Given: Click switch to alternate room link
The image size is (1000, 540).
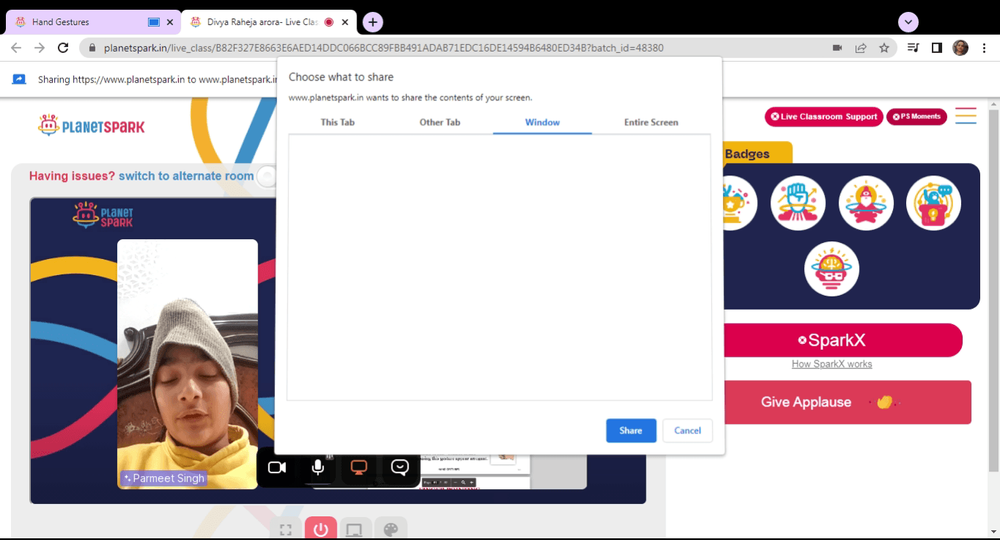Looking at the screenshot, I should [186, 176].
